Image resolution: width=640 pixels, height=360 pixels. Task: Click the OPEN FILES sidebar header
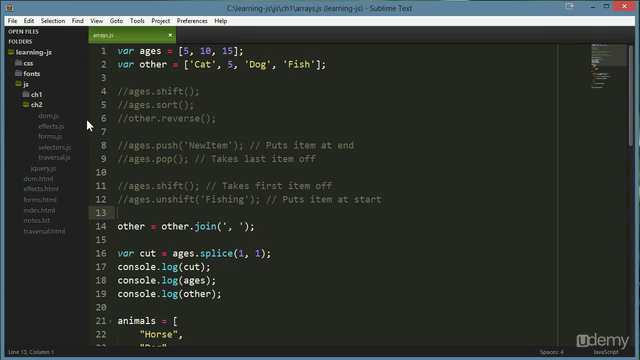23,31
